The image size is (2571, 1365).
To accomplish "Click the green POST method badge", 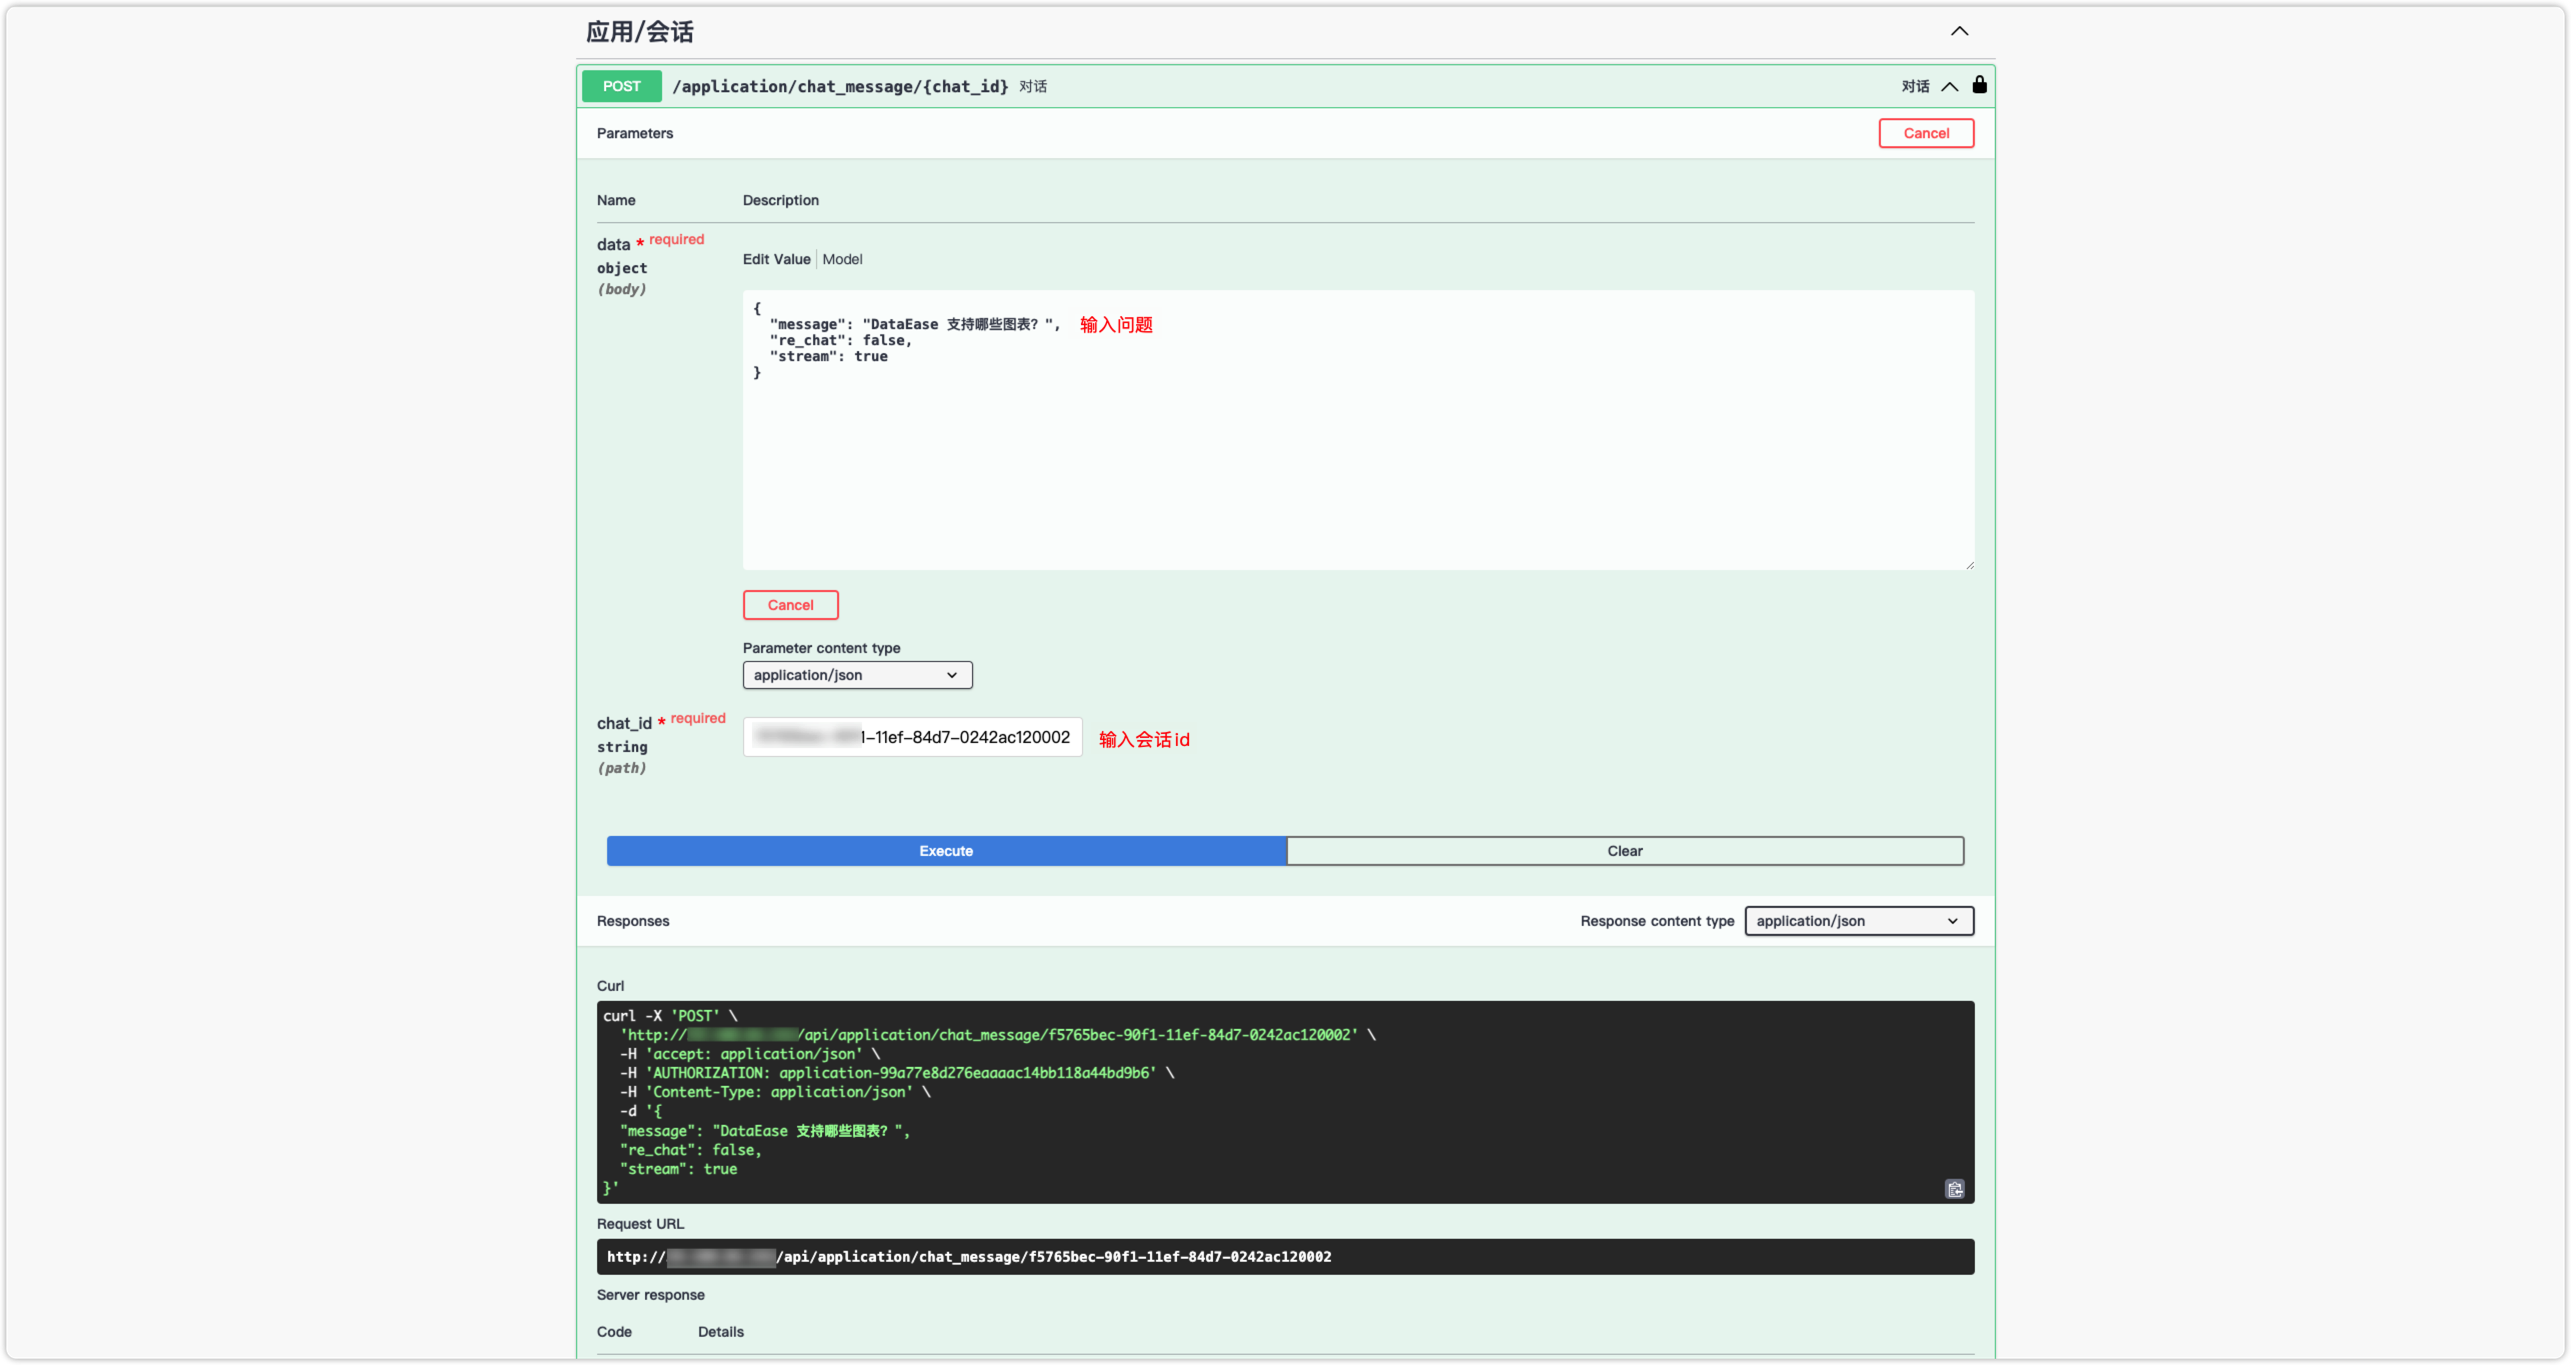I will (x=621, y=86).
